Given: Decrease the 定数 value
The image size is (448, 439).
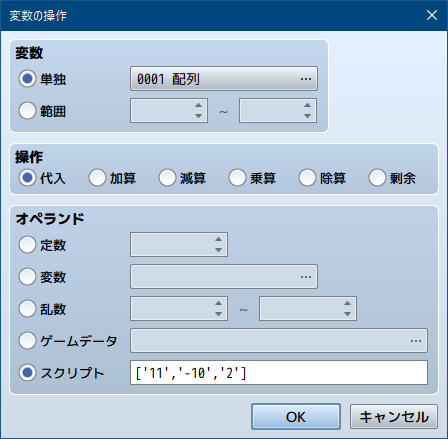Looking at the screenshot, I should [218, 250].
